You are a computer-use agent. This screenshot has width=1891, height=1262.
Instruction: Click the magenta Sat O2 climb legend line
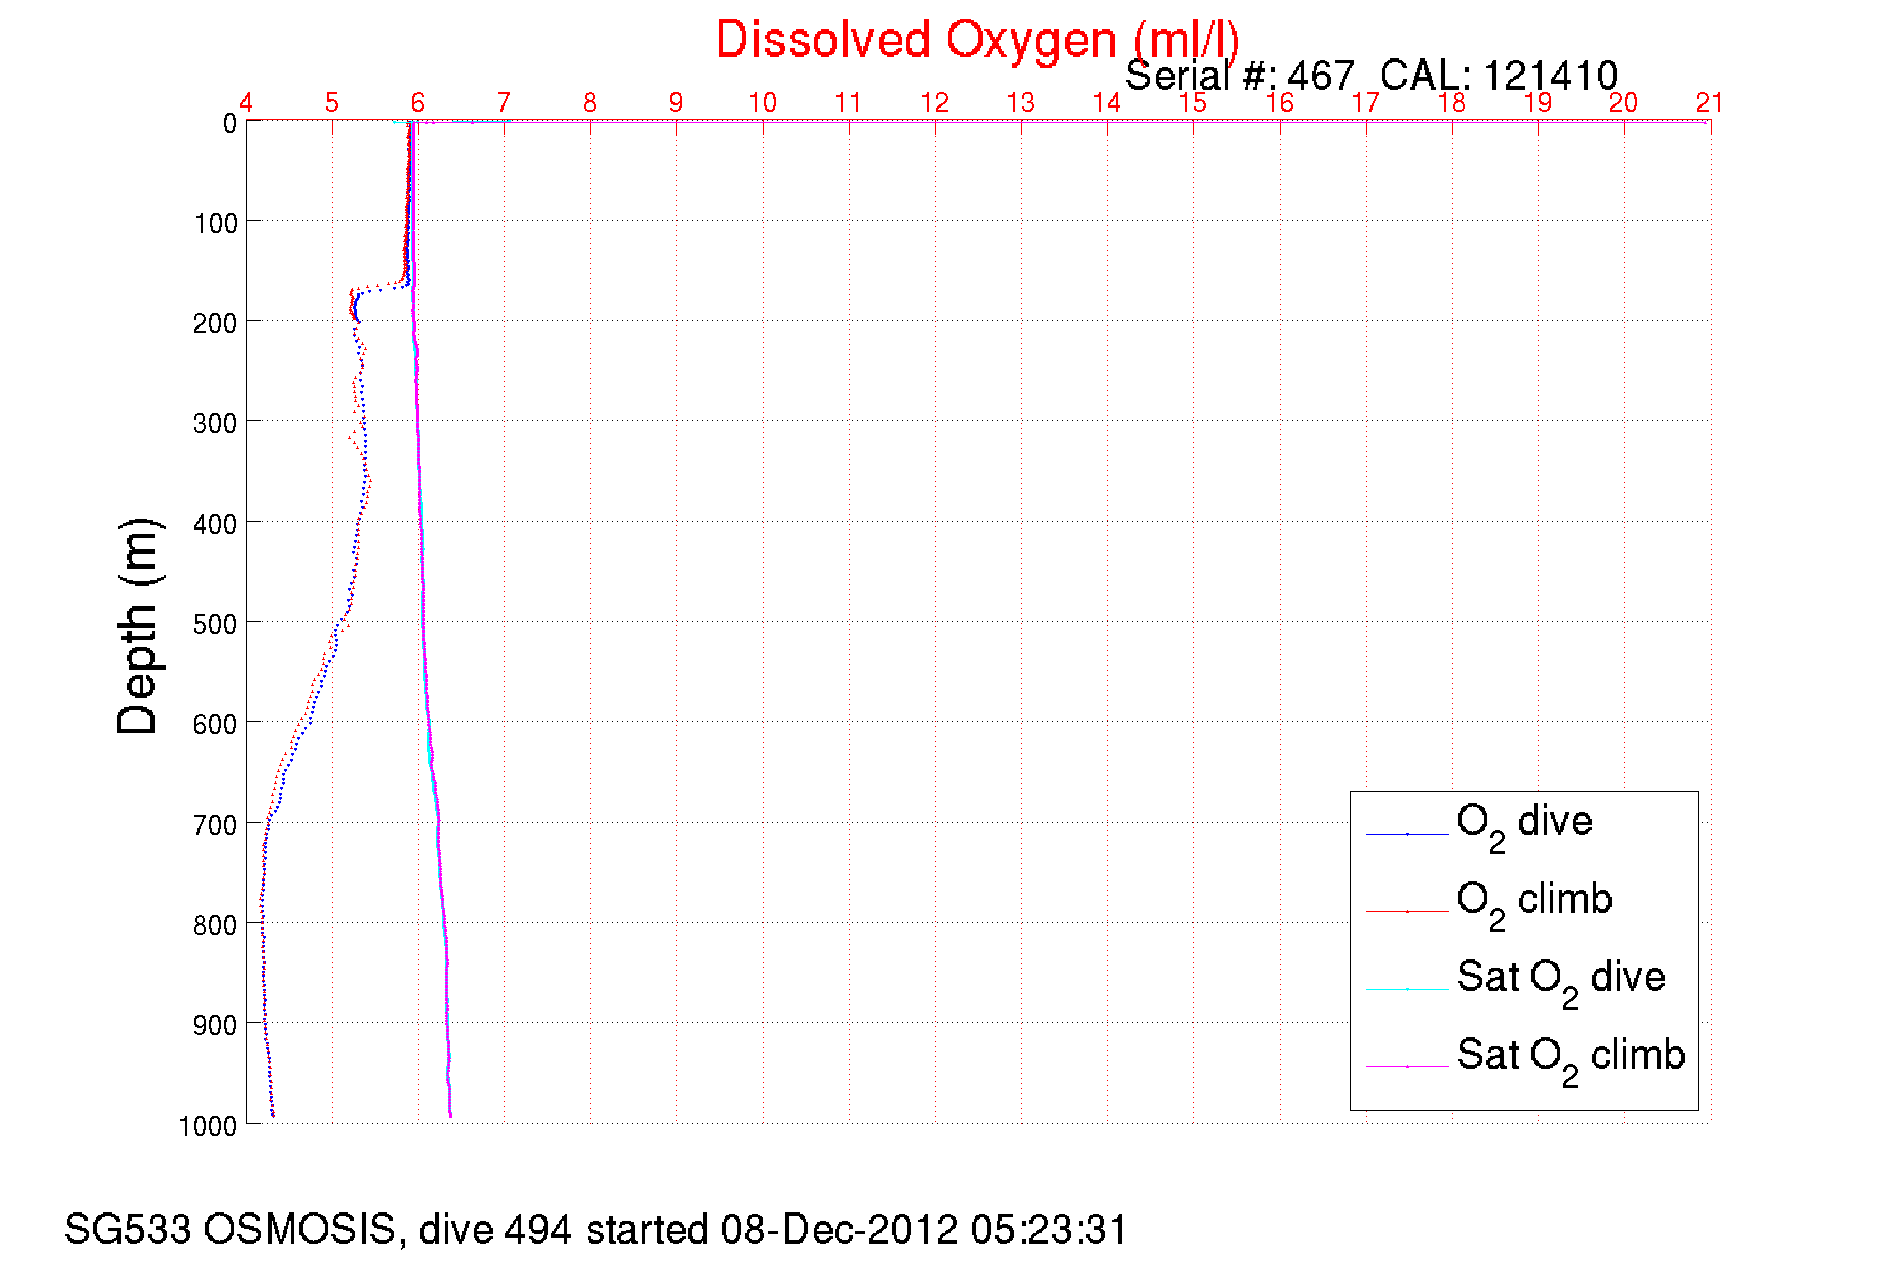pyautogui.click(x=1407, y=1067)
